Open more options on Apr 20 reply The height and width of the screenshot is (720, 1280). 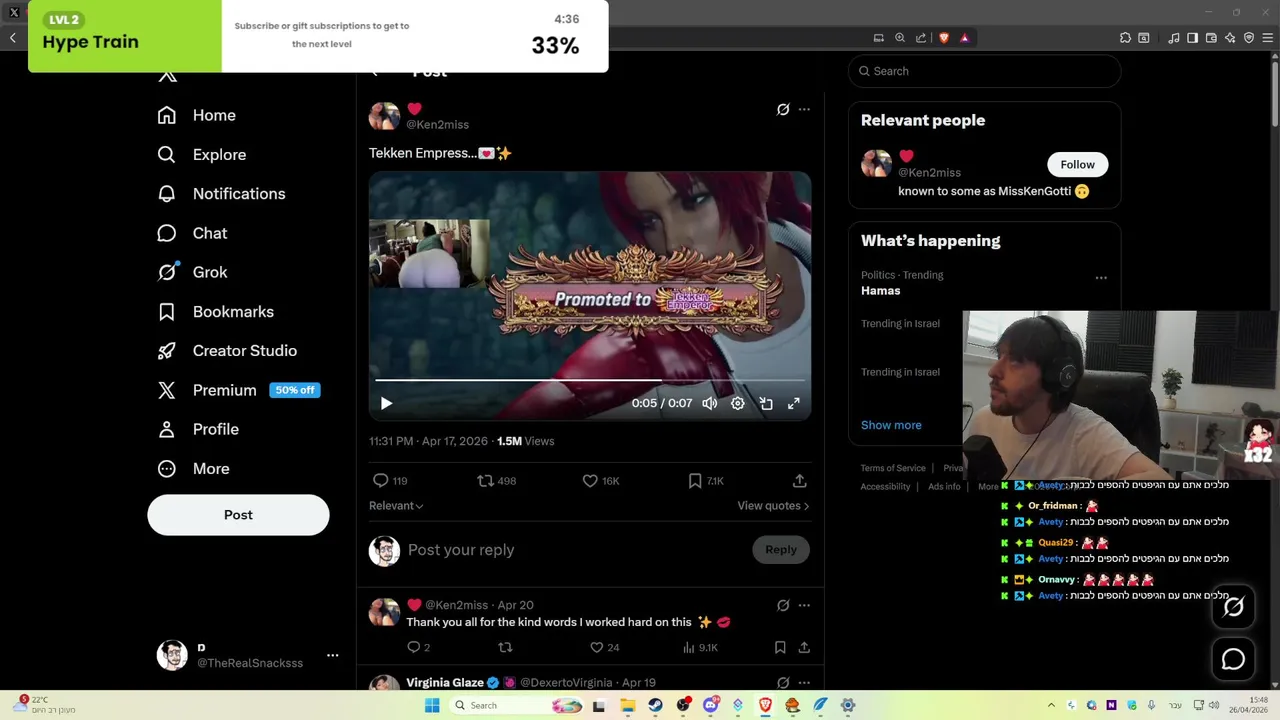click(x=804, y=605)
